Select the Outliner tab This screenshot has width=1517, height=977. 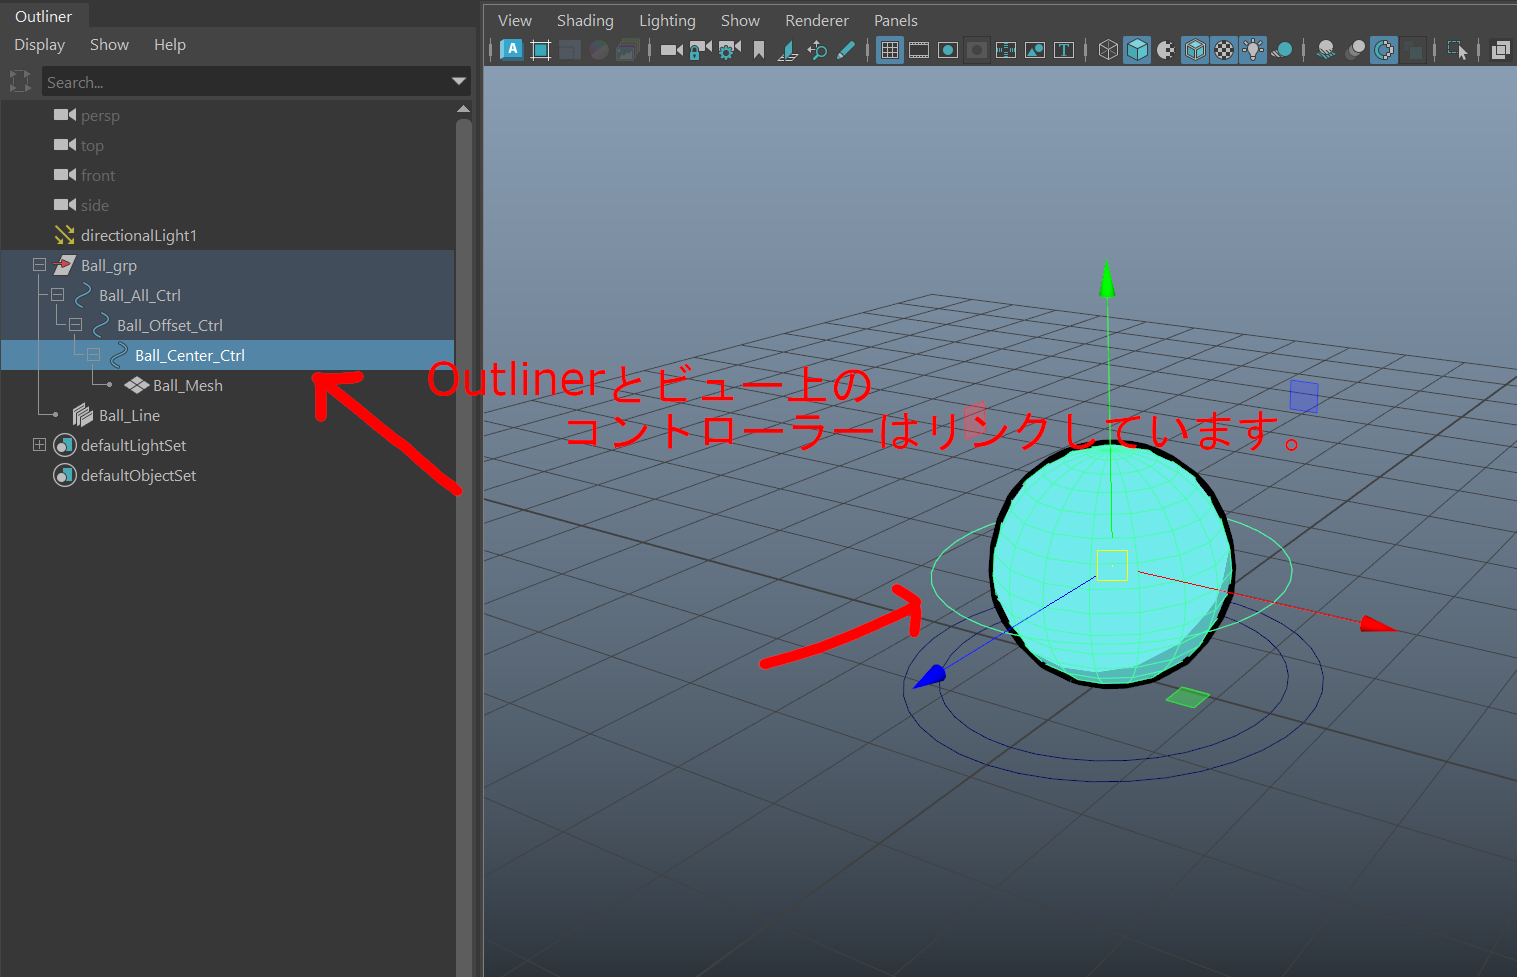click(x=44, y=16)
